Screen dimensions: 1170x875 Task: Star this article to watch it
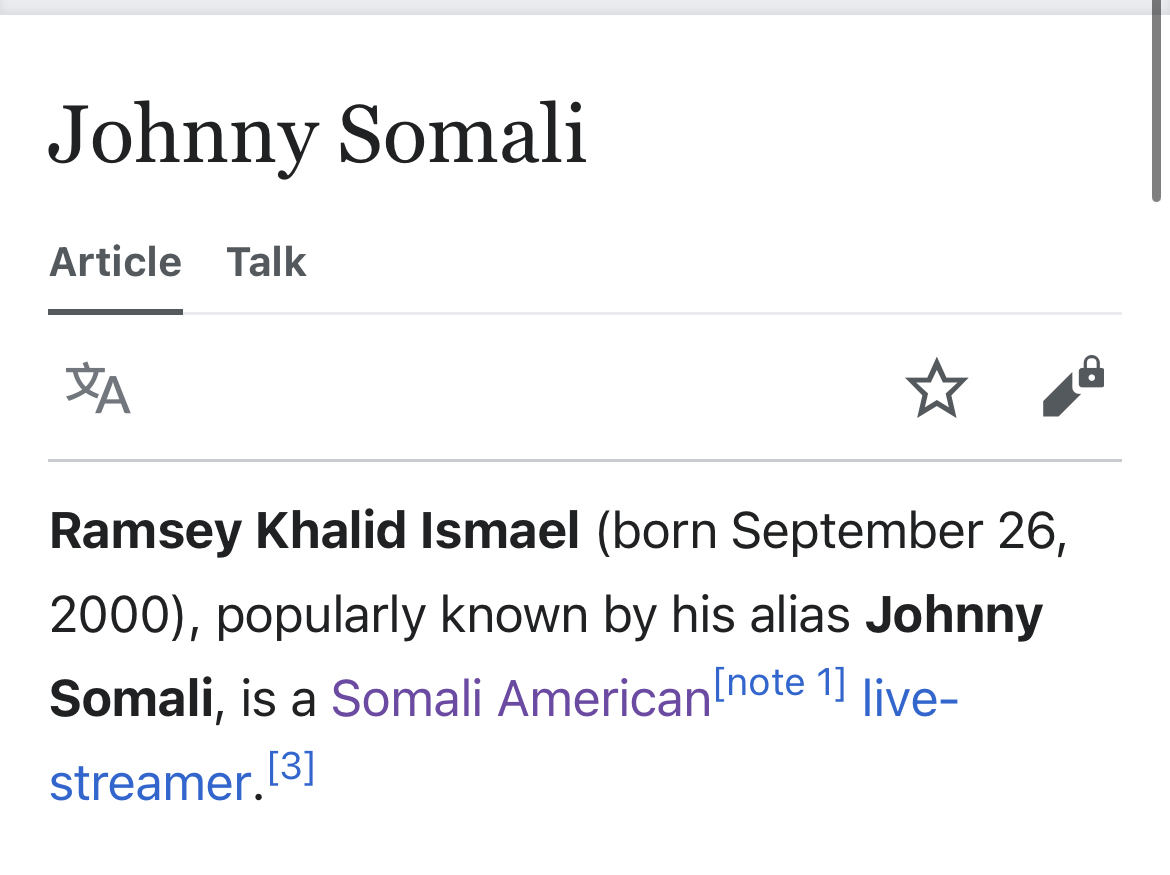pos(936,389)
